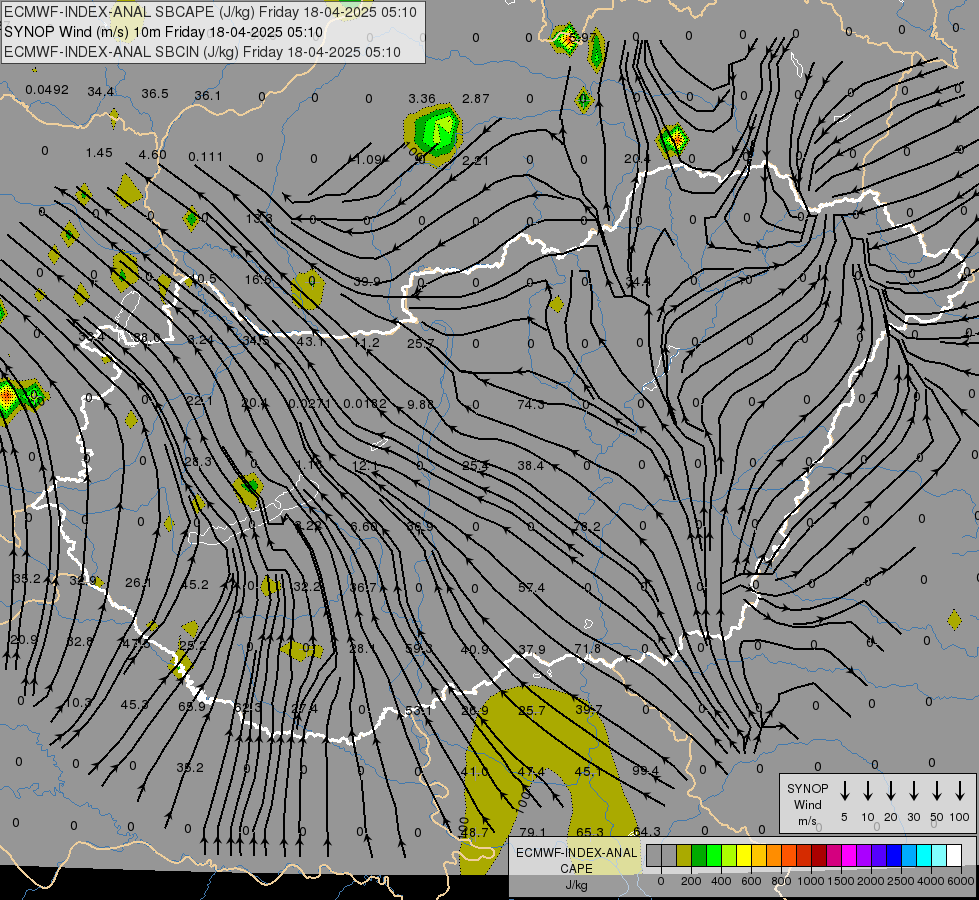Click the grid value 36.5
Screen dimensions: 979x900
tap(155, 94)
